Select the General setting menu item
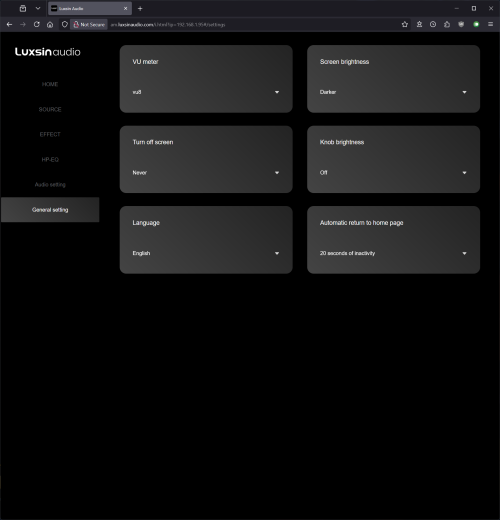500x520 pixels. pos(50,210)
